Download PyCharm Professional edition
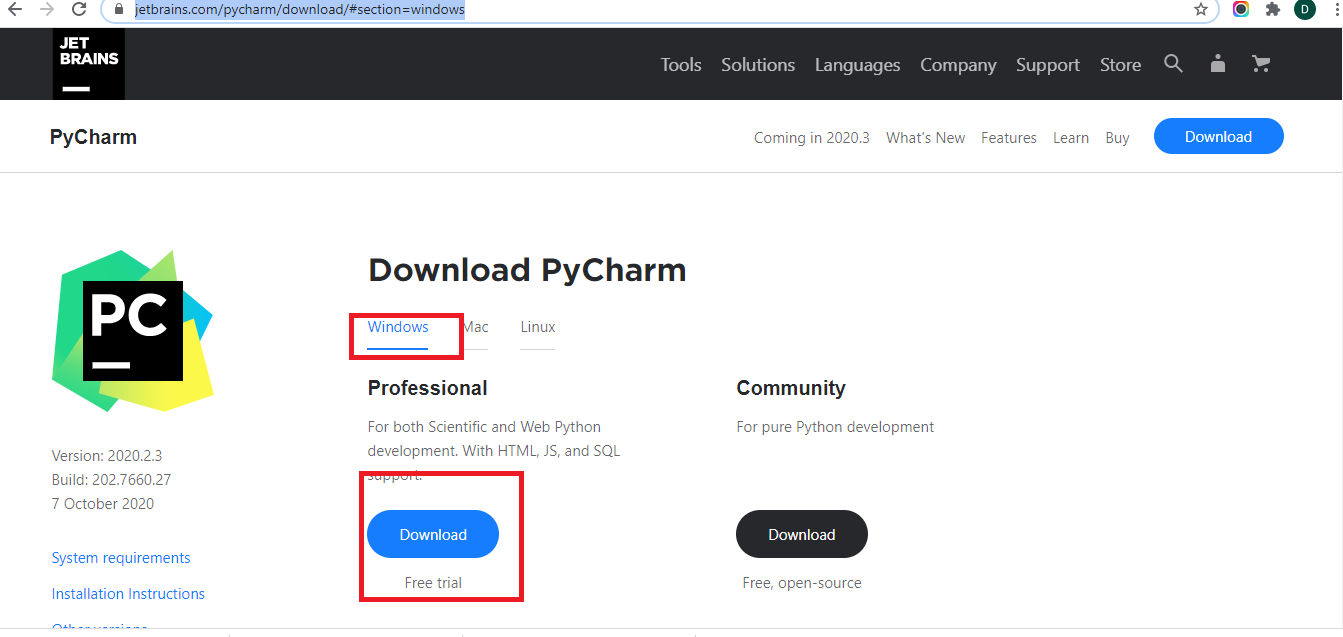 point(433,534)
